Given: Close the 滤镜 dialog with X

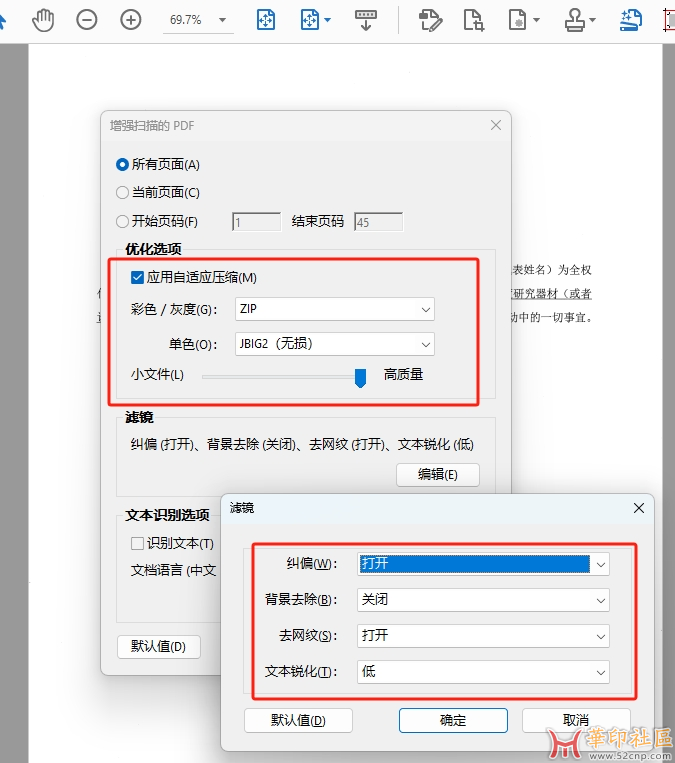Looking at the screenshot, I should [639, 508].
